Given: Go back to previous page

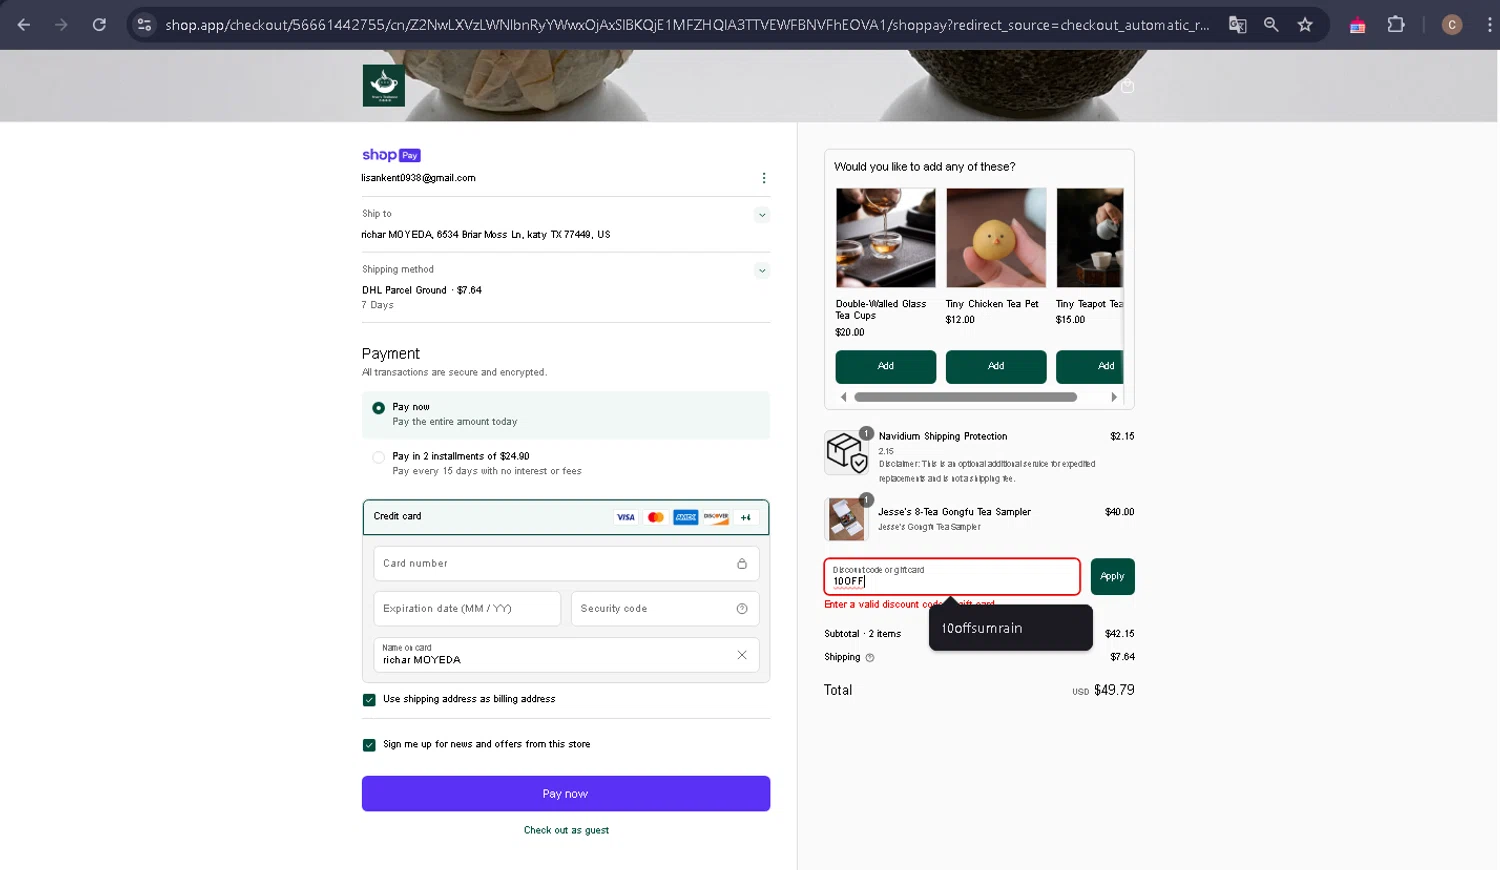Looking at the screenshot, I should point(24,25).
